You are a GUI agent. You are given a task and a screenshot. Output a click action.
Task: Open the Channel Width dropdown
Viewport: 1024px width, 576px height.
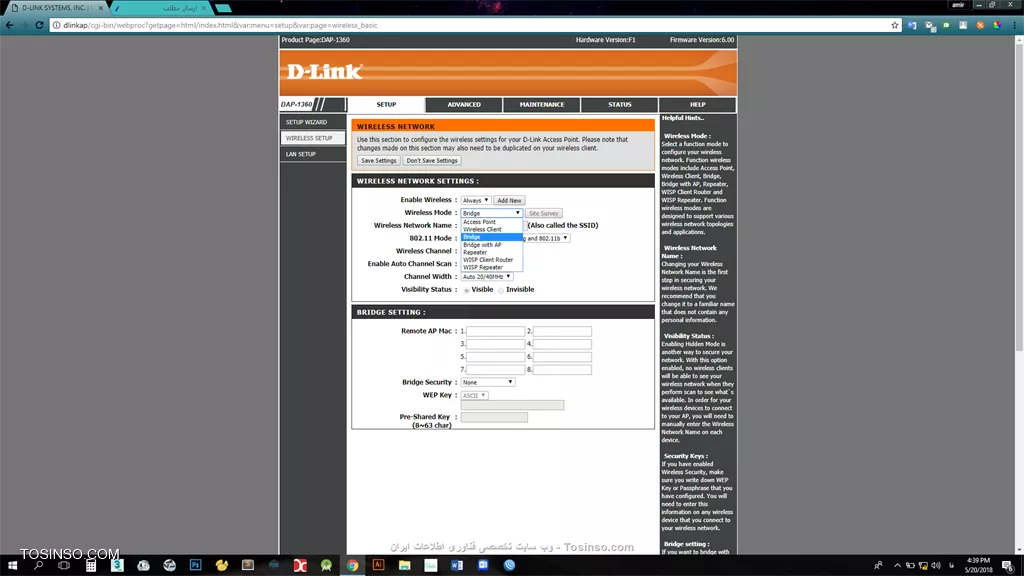[x=487, y=277]
